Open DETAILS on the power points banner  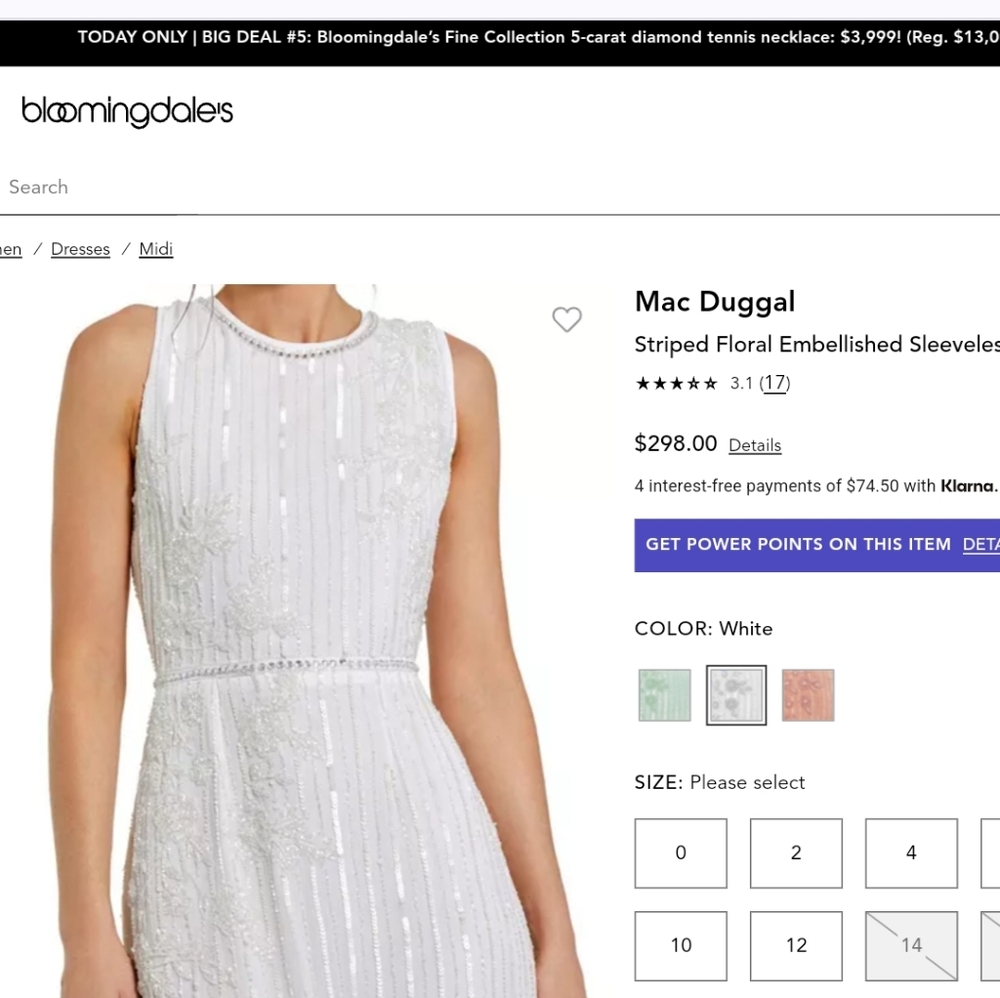coord(981,544)
